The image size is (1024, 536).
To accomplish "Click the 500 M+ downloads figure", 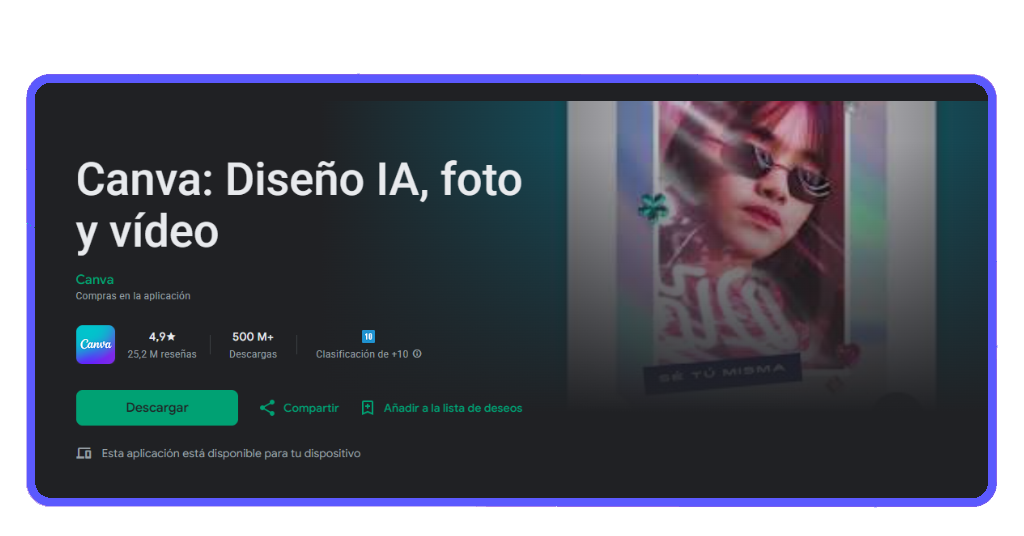I will click(253, 337).
